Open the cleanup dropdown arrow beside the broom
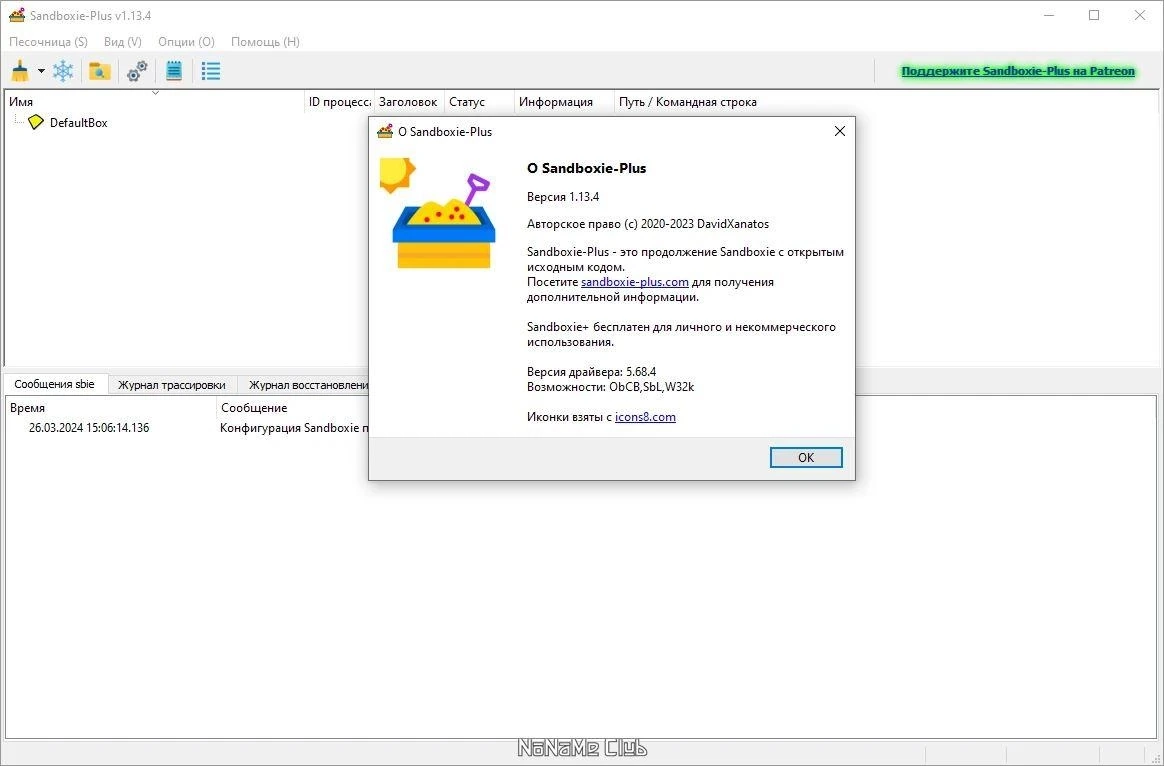The image size is (1164, 766). click(41, 71)
